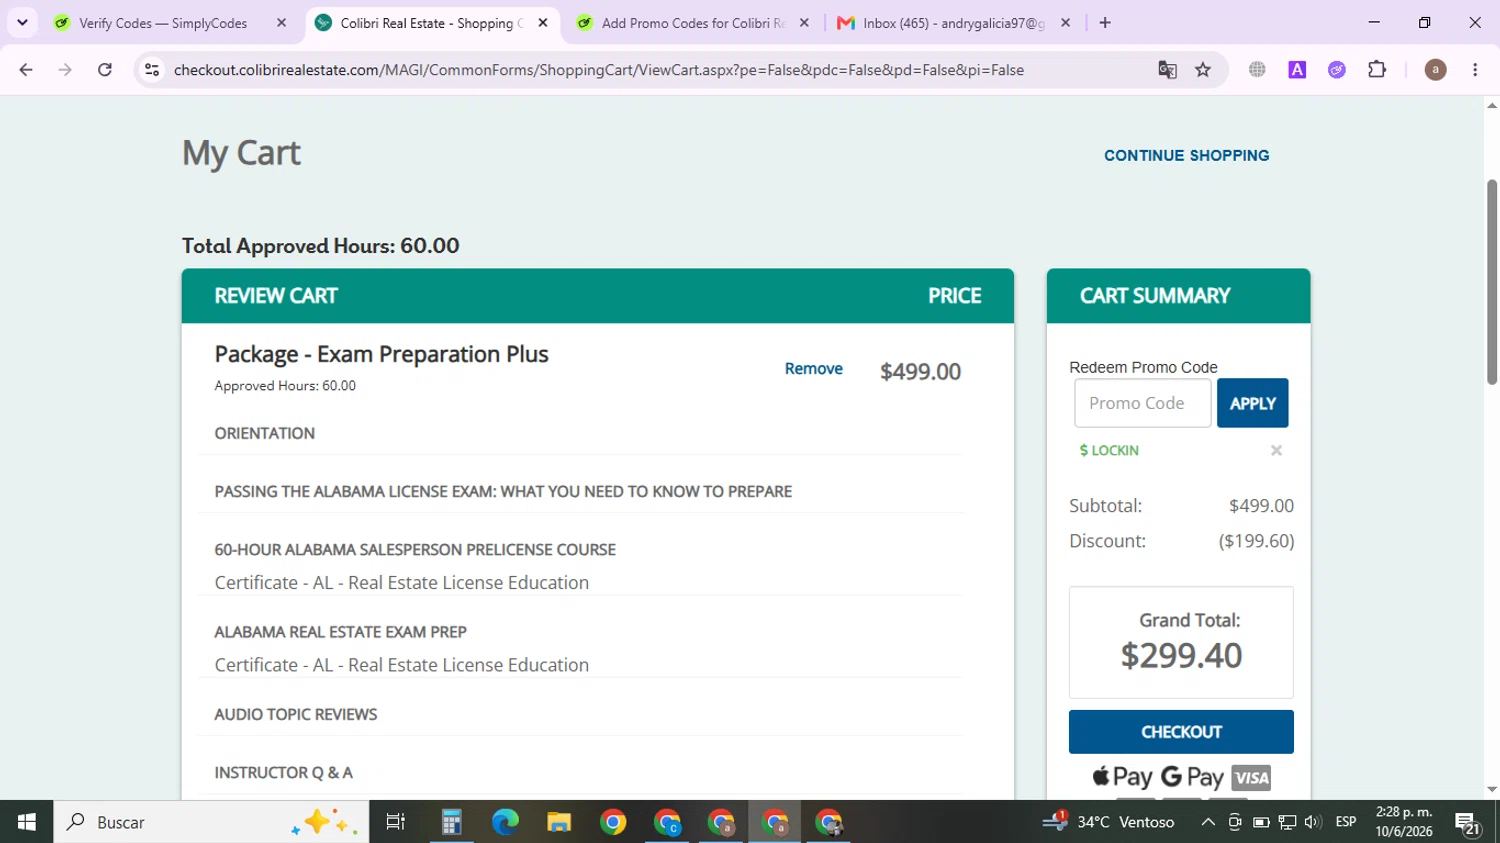Image resolution: width=1500 pixels, height=843 pixels.
Task: Remove the LOCKIN promo code
Action: tap(1276, 451)
